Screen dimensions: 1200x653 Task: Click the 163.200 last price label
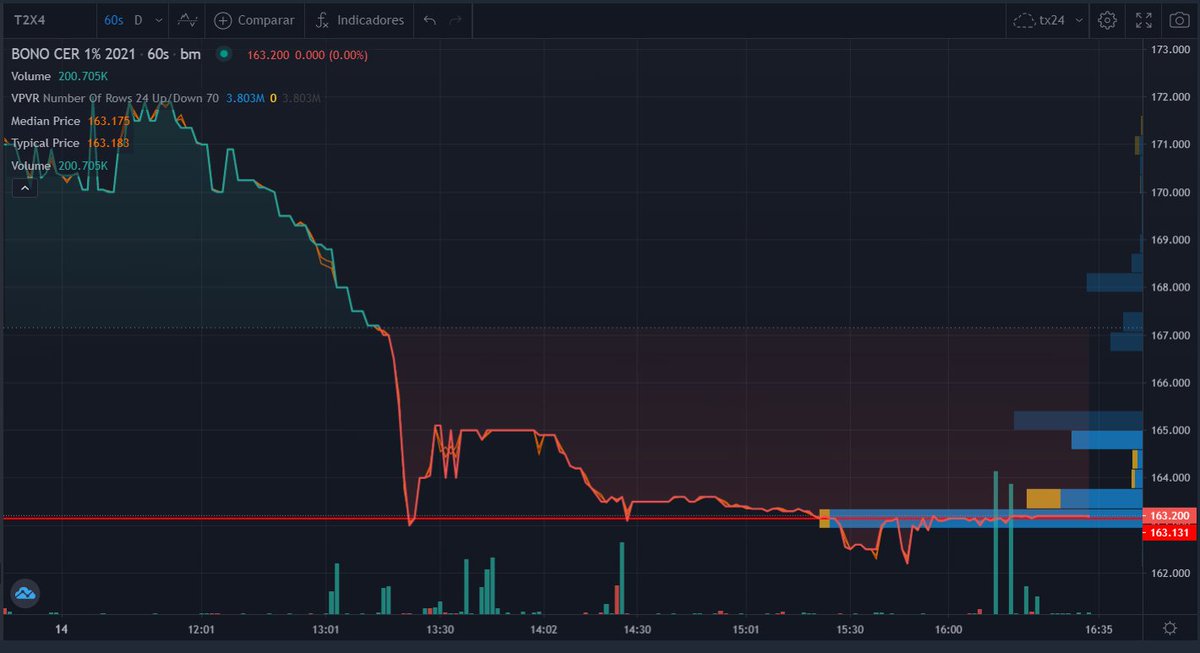tap(1170, 516)
